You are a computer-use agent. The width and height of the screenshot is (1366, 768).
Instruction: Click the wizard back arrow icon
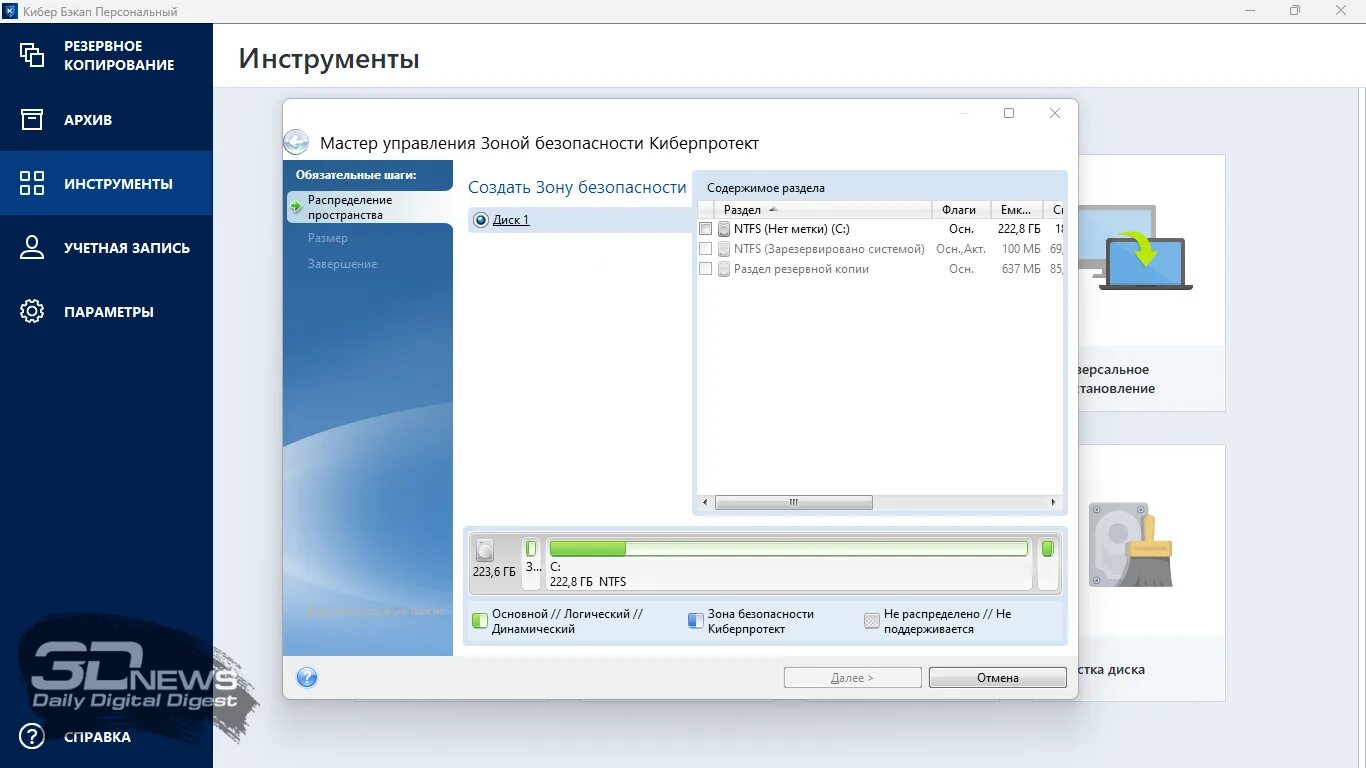point(296,142)
